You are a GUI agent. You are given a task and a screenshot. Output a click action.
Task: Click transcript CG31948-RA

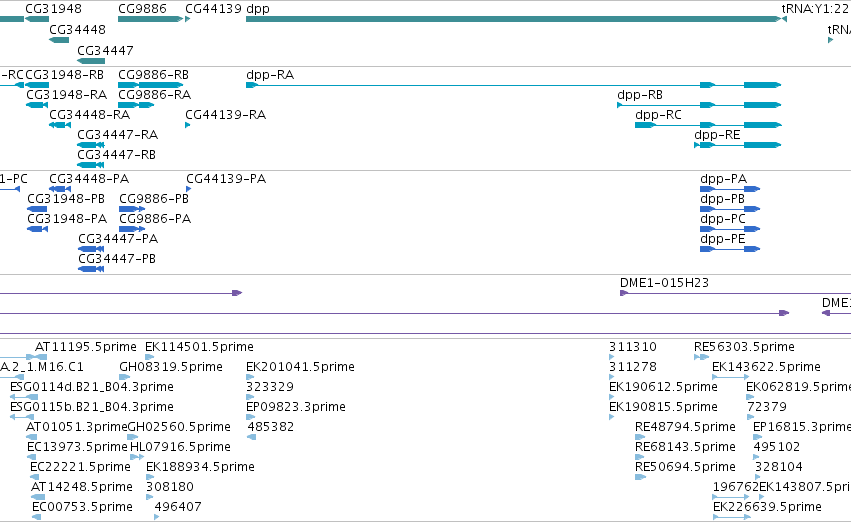pyautogui.click(x=37, y=105)
